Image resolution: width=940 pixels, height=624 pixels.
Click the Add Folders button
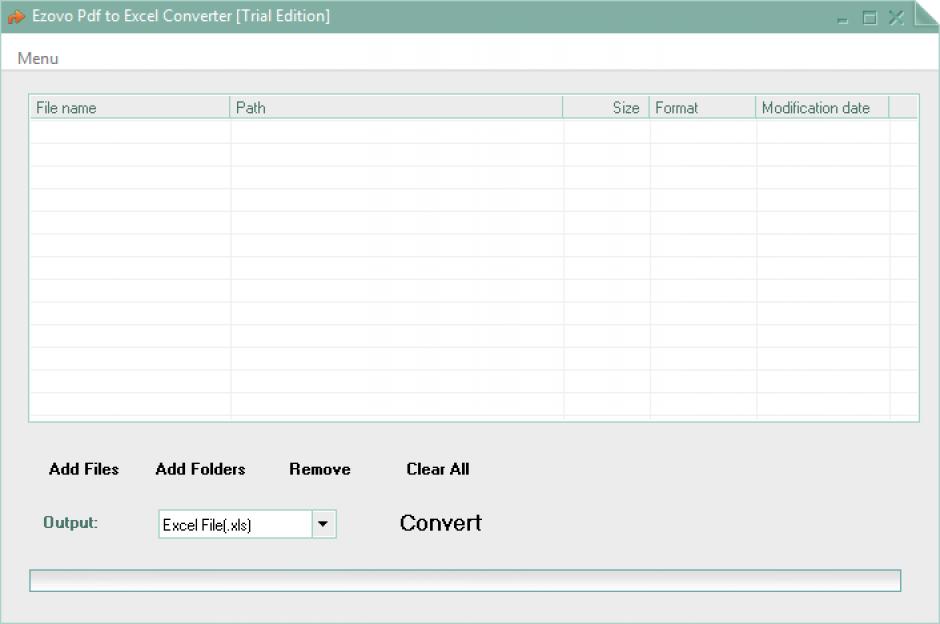(200, 469)
